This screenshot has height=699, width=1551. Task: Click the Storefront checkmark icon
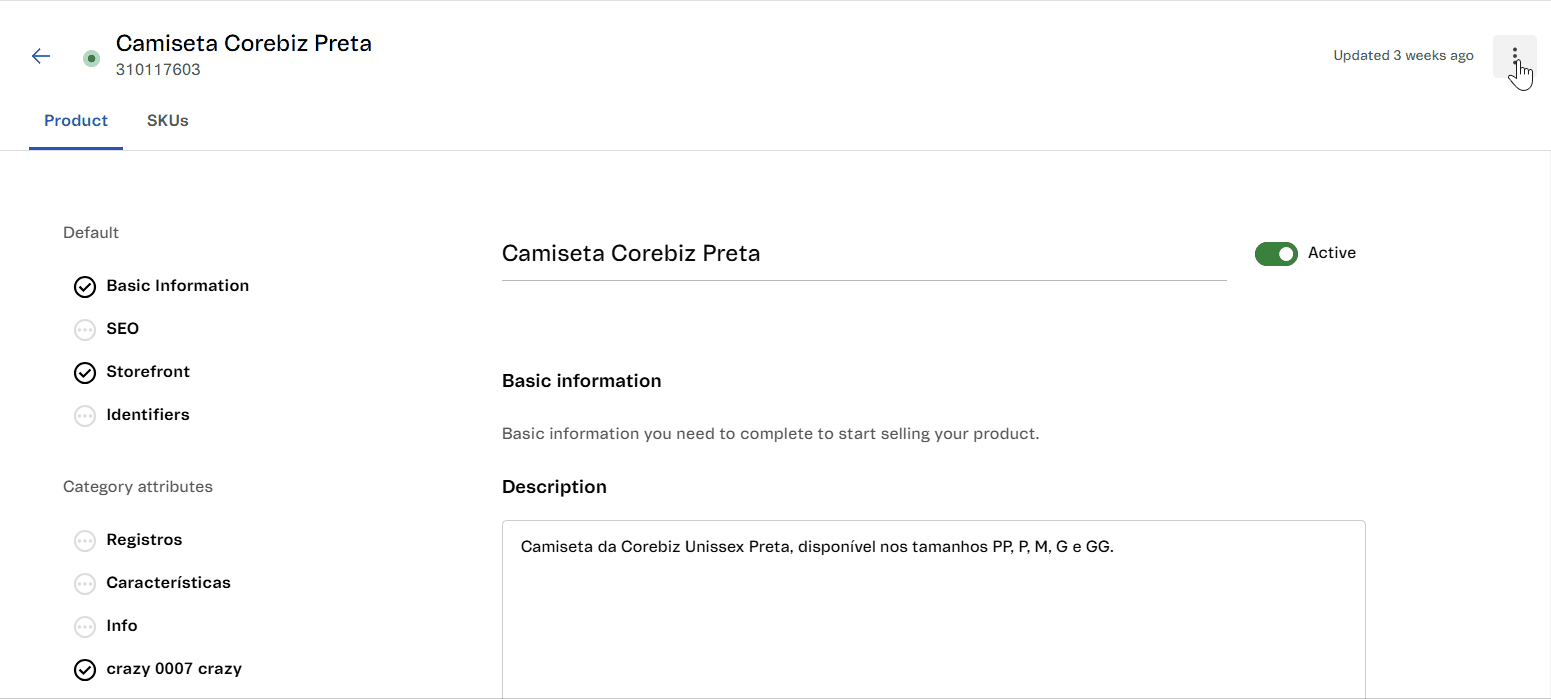[x=85, y=373]
